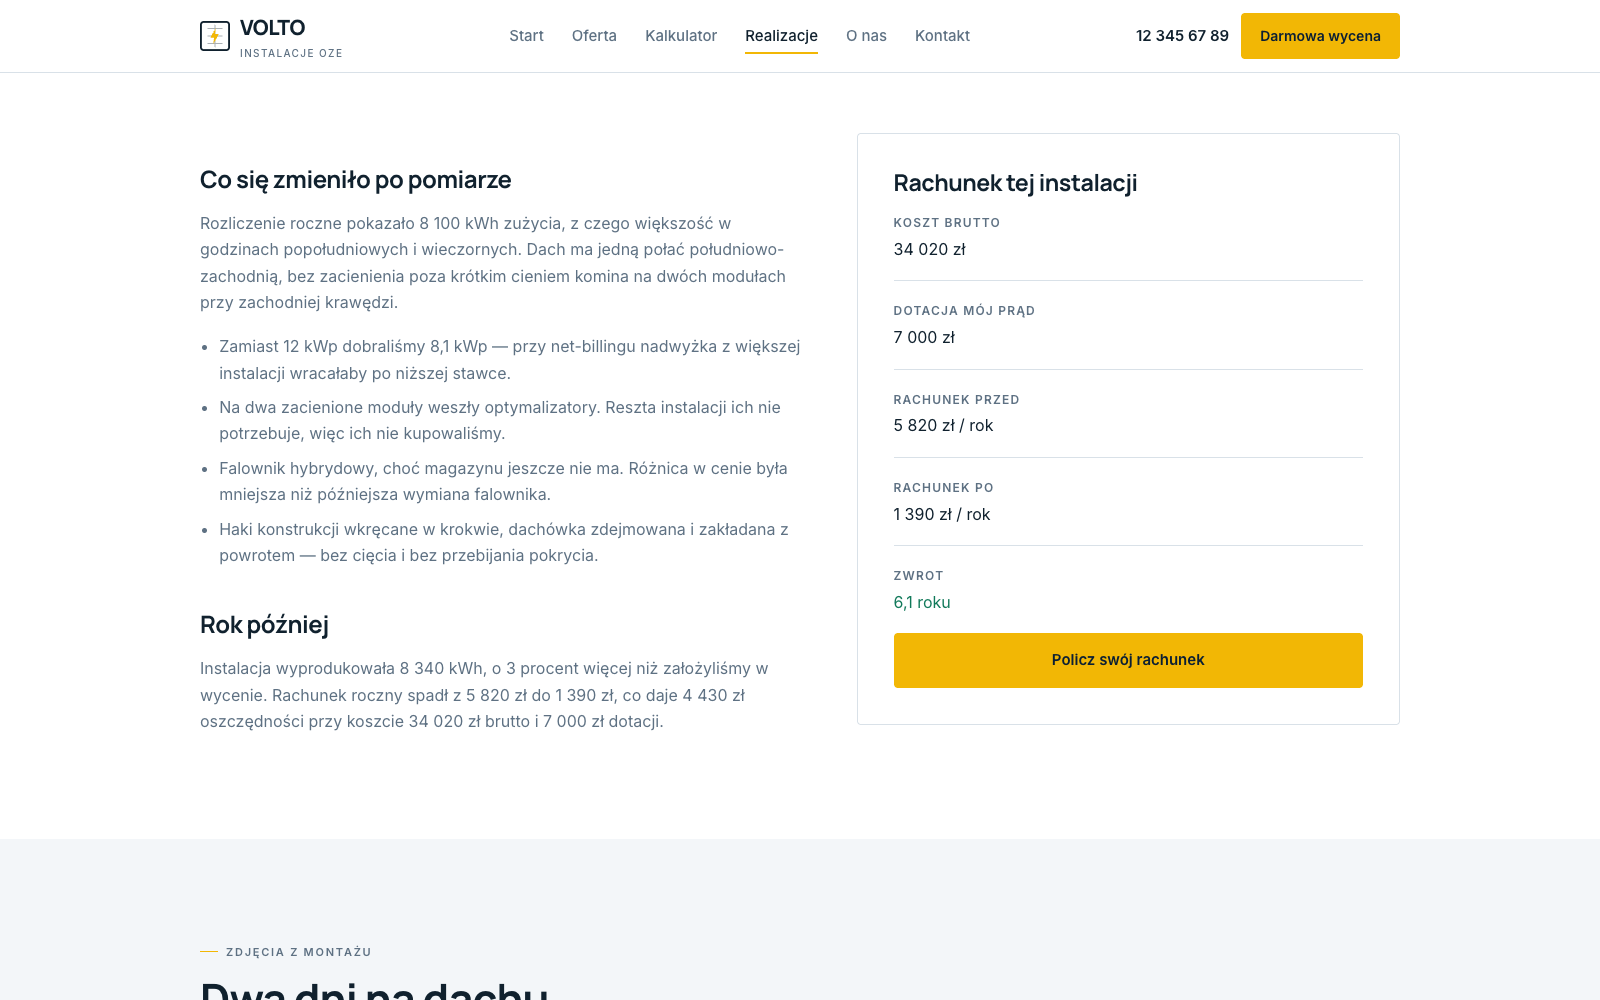Image resolution: width=1600 pixels, height=1000 pixels.
Task: Open the O nas page
Action: click(866, 36)
